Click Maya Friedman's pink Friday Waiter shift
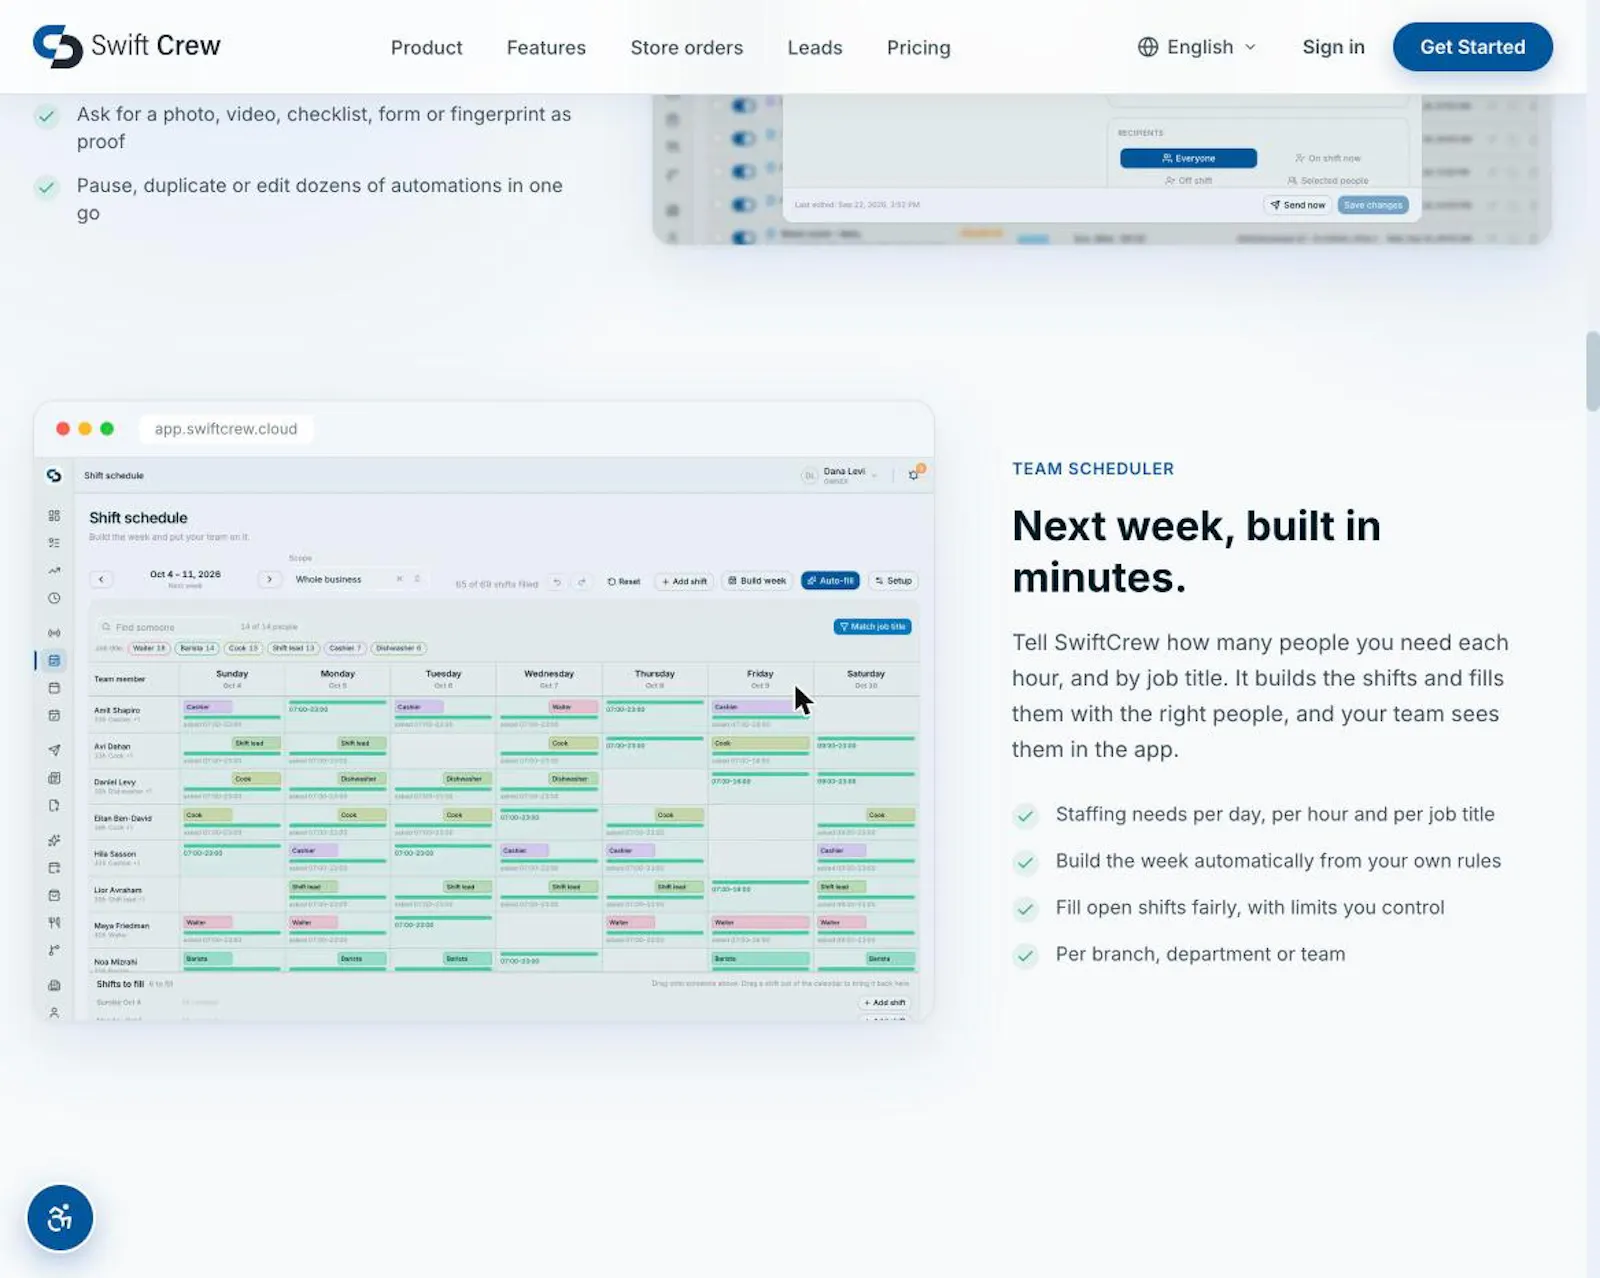Image resolution: width=1600 pixels, height=1278 pixels. pyautogui.click(x=760, y=922)
